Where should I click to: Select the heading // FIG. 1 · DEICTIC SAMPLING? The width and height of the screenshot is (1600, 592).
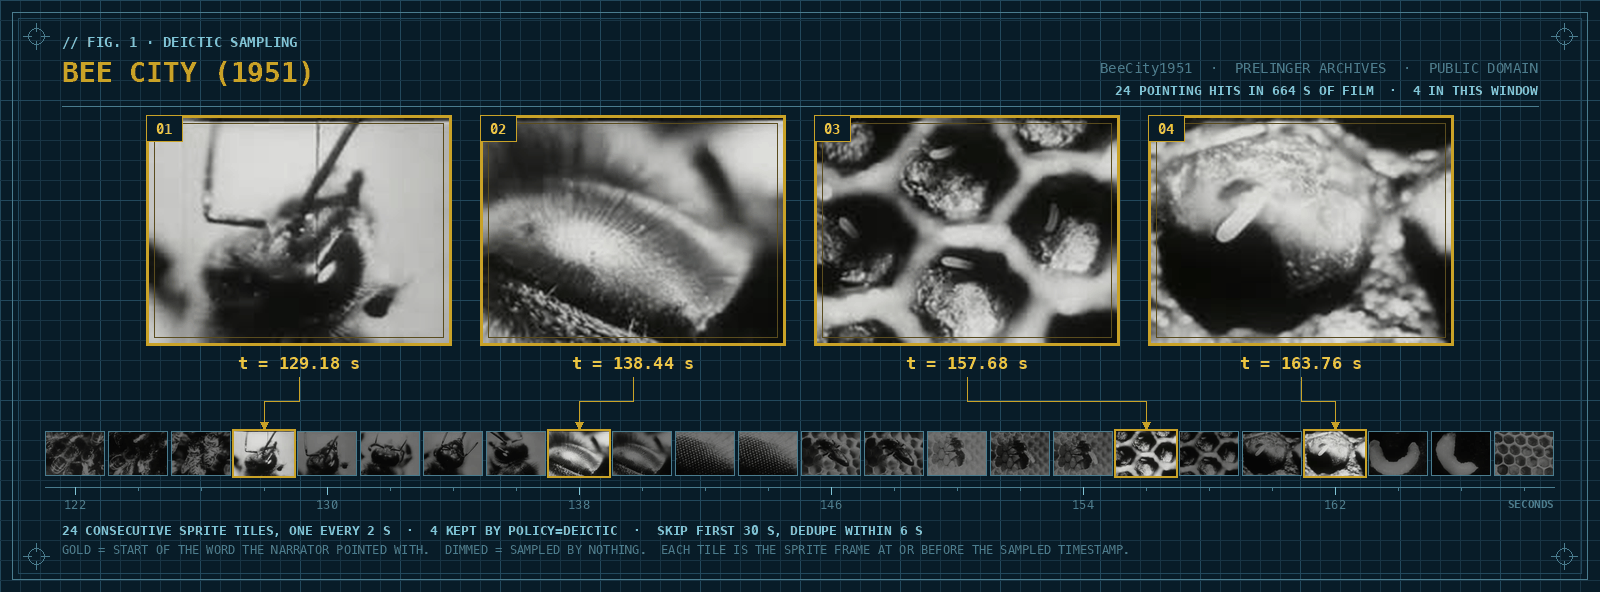click(x=180, y=42)
